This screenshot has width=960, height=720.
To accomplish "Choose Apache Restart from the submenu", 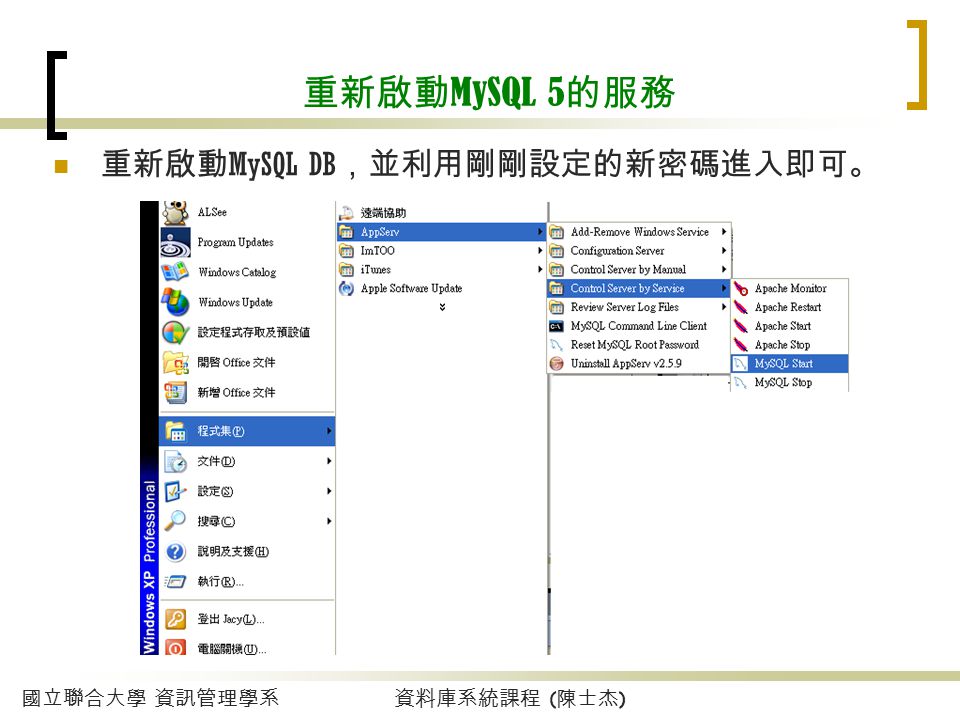I will (x=790, y=307).
